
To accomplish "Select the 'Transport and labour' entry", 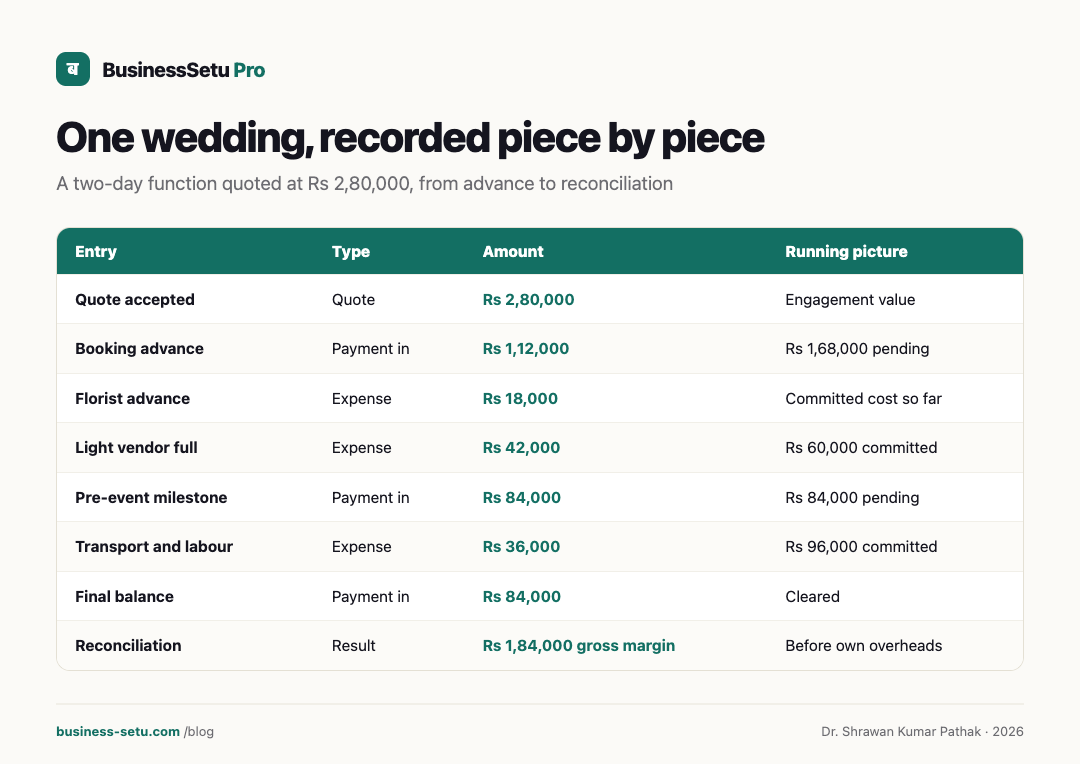I will [x=154, y=546].
